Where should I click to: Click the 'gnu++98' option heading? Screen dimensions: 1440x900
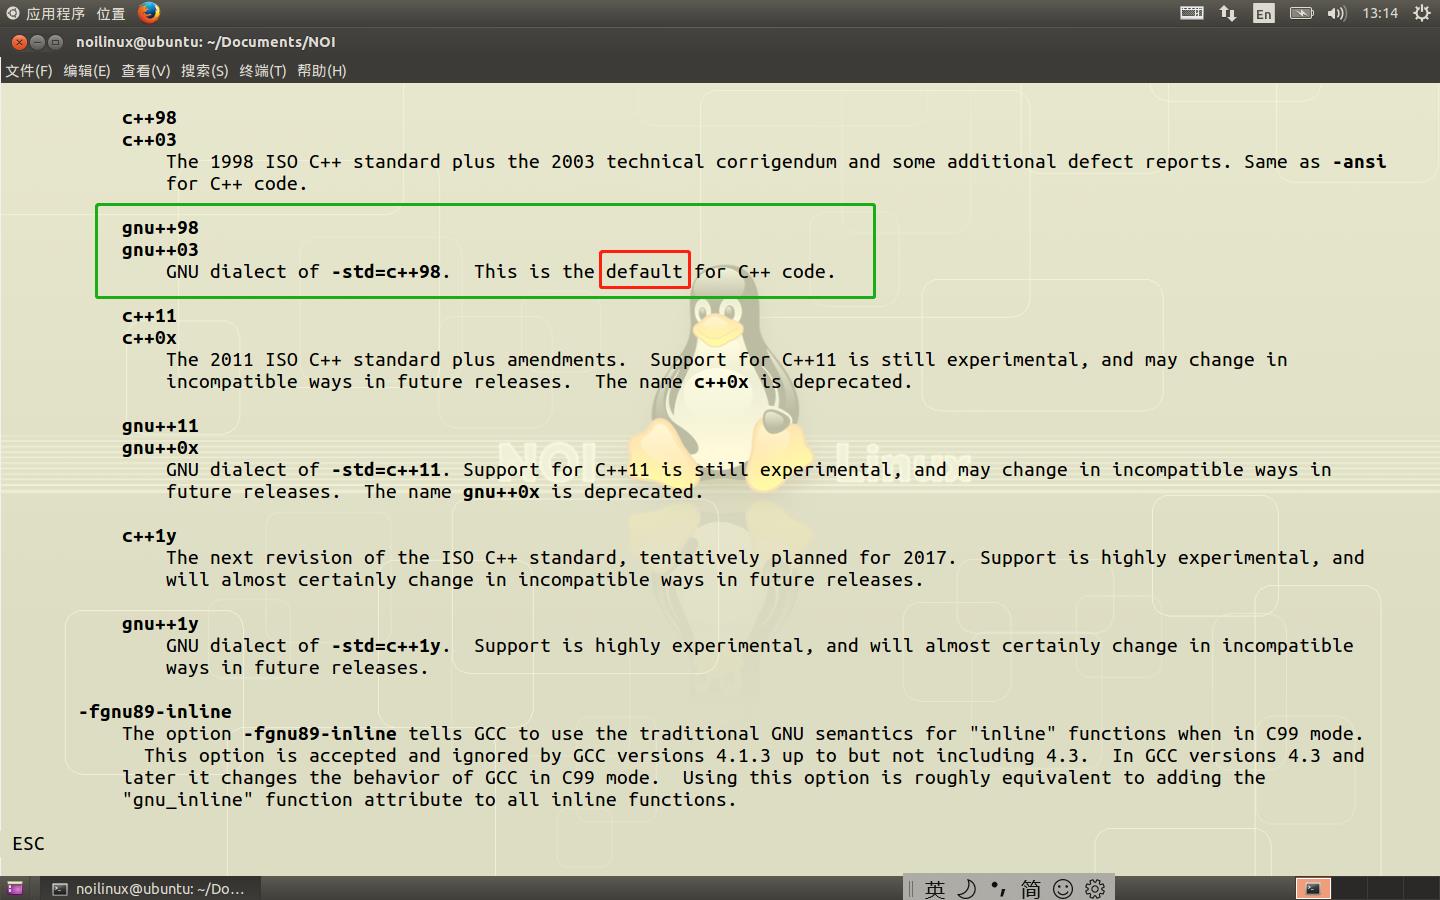pos(160,228)
